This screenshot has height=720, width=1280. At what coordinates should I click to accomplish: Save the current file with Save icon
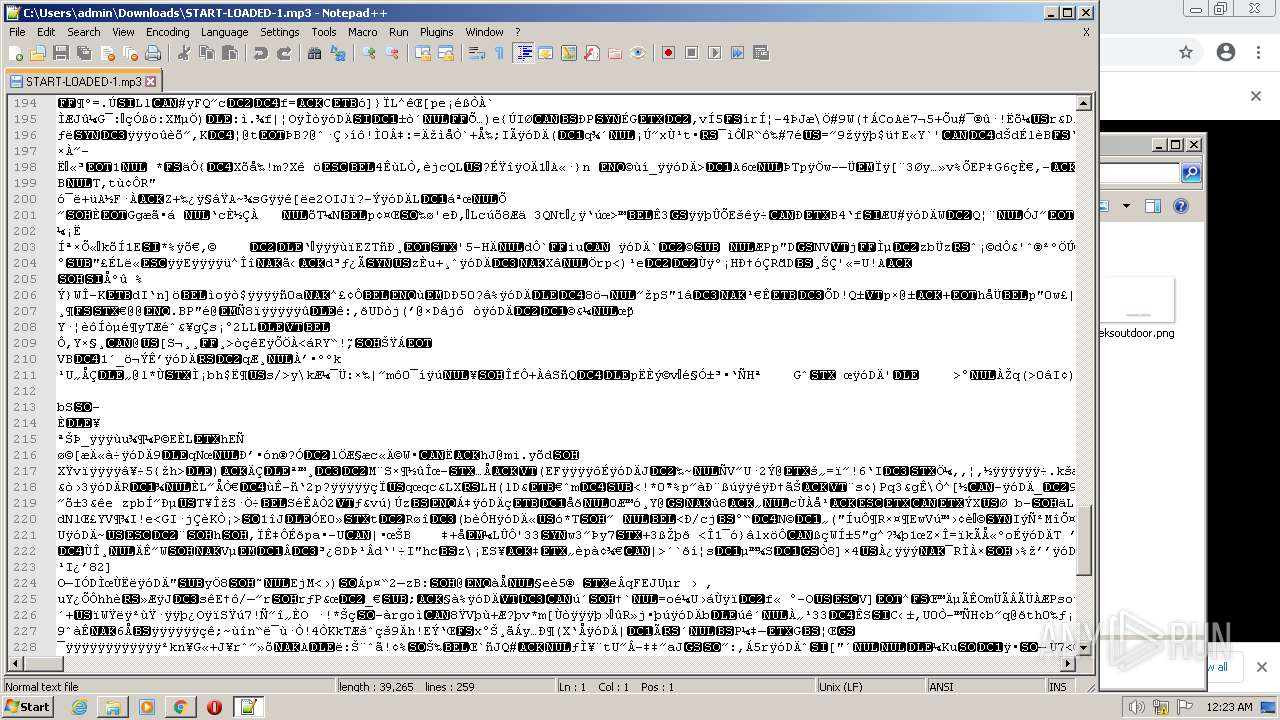tap(60, 53)
